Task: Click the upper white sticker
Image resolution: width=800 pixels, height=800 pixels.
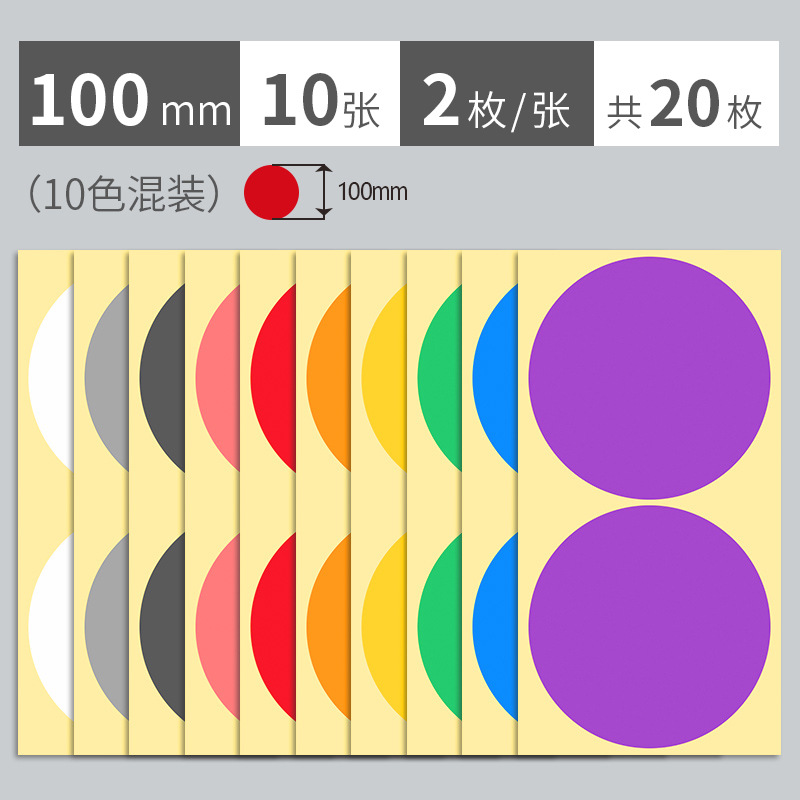Action: [52, 379]
